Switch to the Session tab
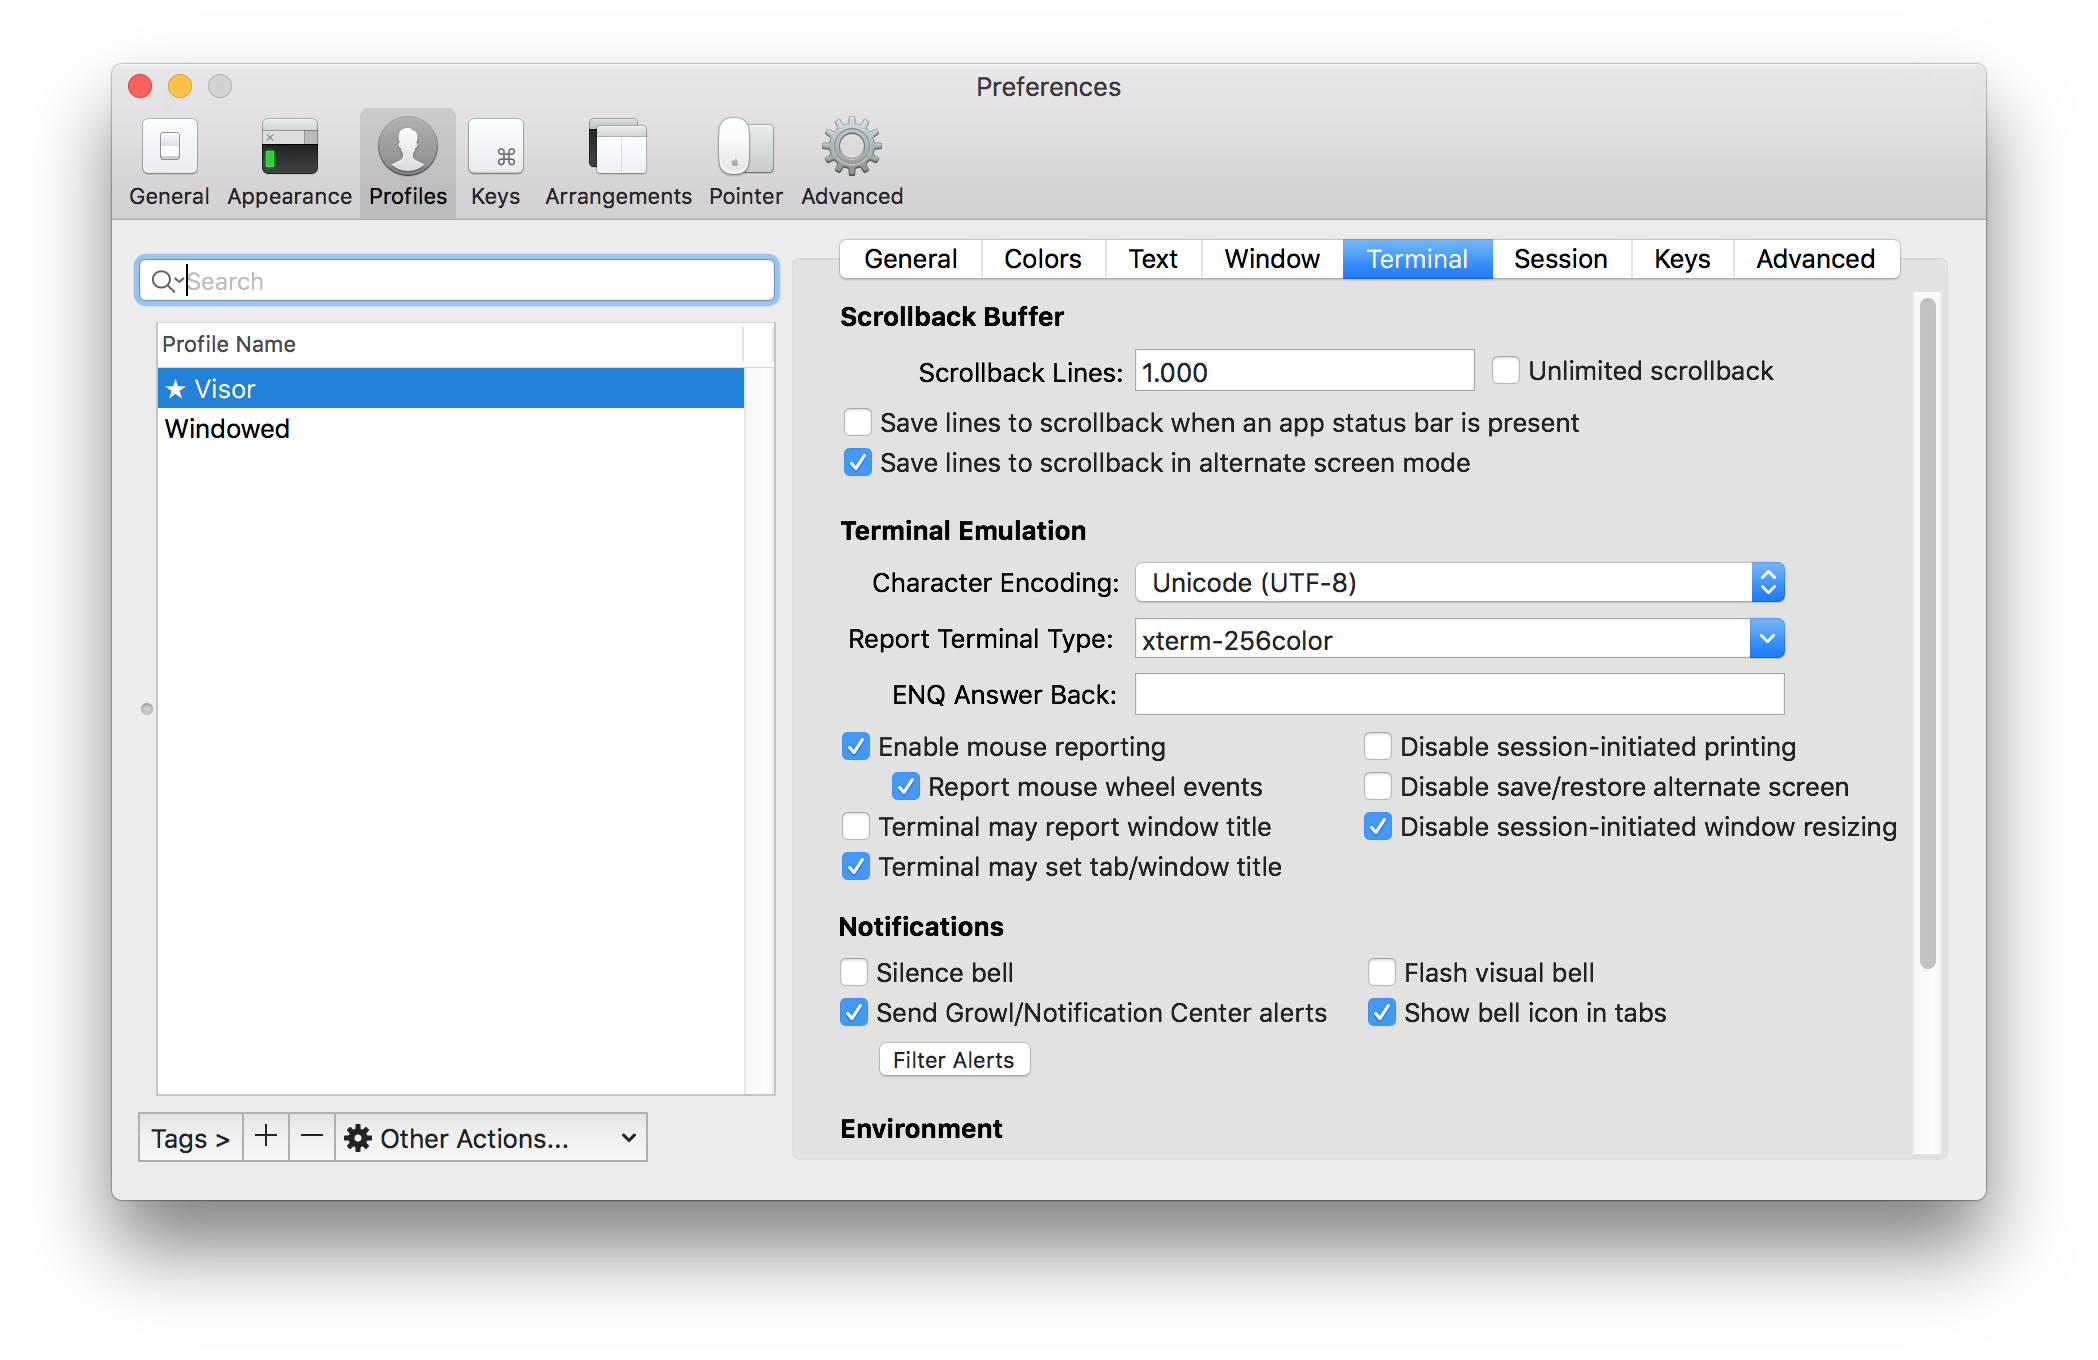This screenshot has height=1360, width=2098. [x=1560, y=257]
